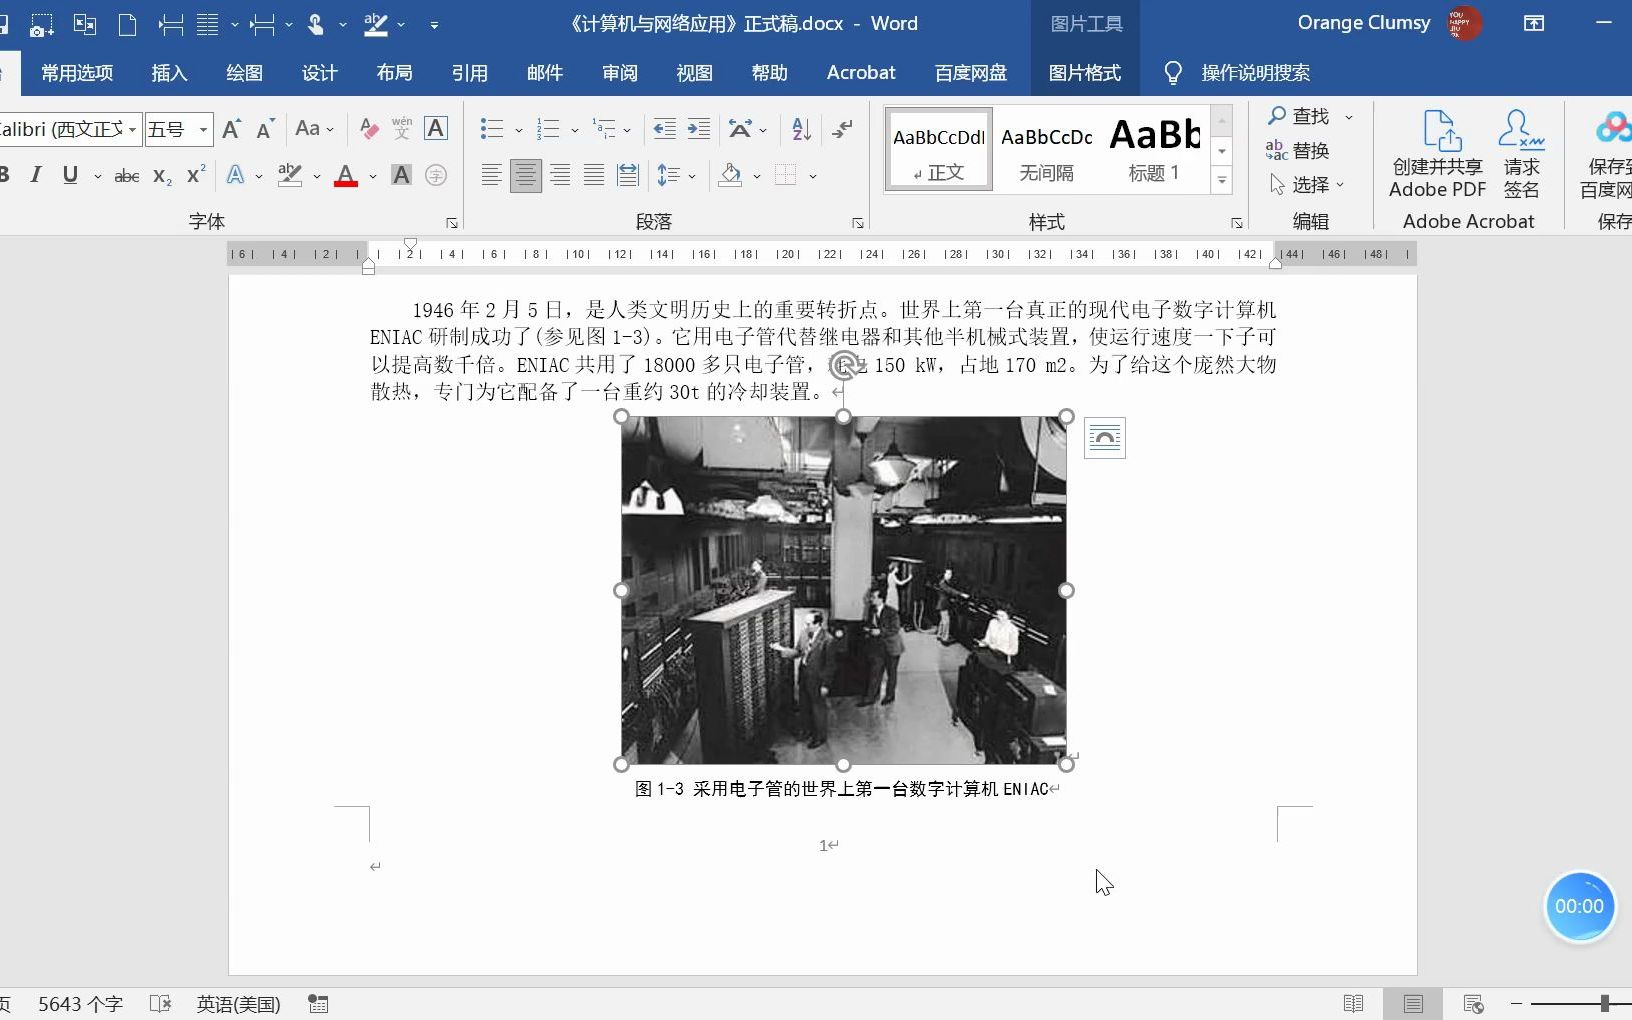
Task: Toggle center paragraph alignment
Action: tap(525, 175)
